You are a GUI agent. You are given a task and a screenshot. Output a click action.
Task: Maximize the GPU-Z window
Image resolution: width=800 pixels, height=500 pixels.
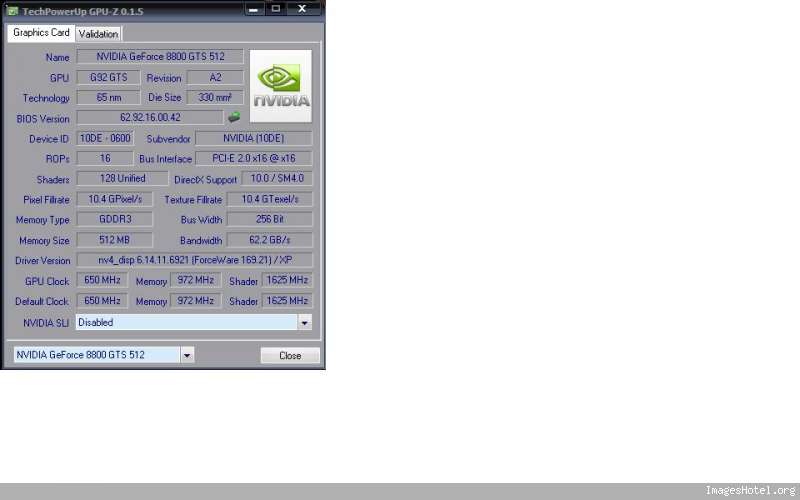point(275,8)
